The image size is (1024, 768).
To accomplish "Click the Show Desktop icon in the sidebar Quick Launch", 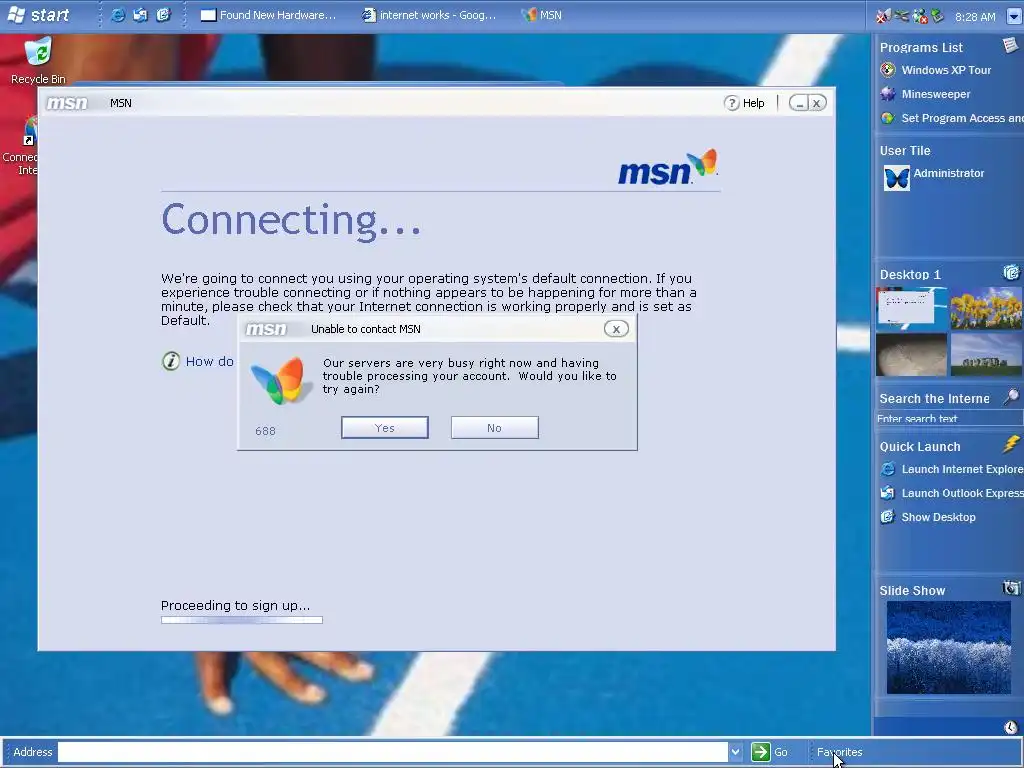I will 888,517.
